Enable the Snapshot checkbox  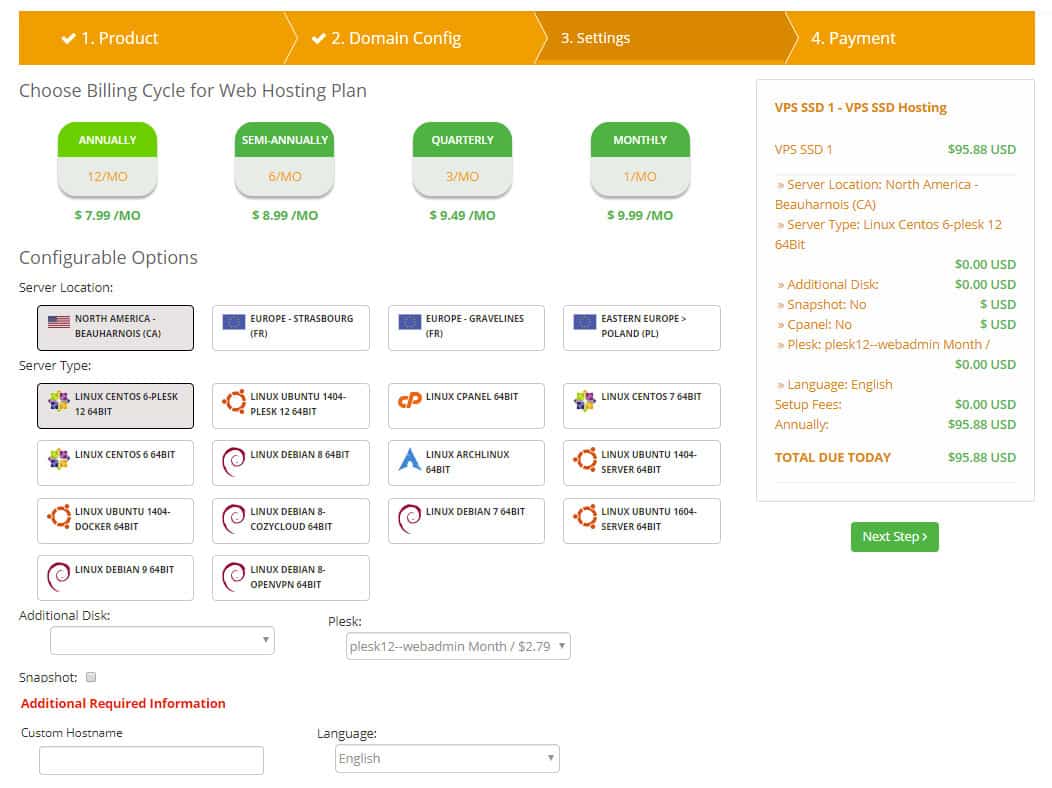click(x=91, y=677)
